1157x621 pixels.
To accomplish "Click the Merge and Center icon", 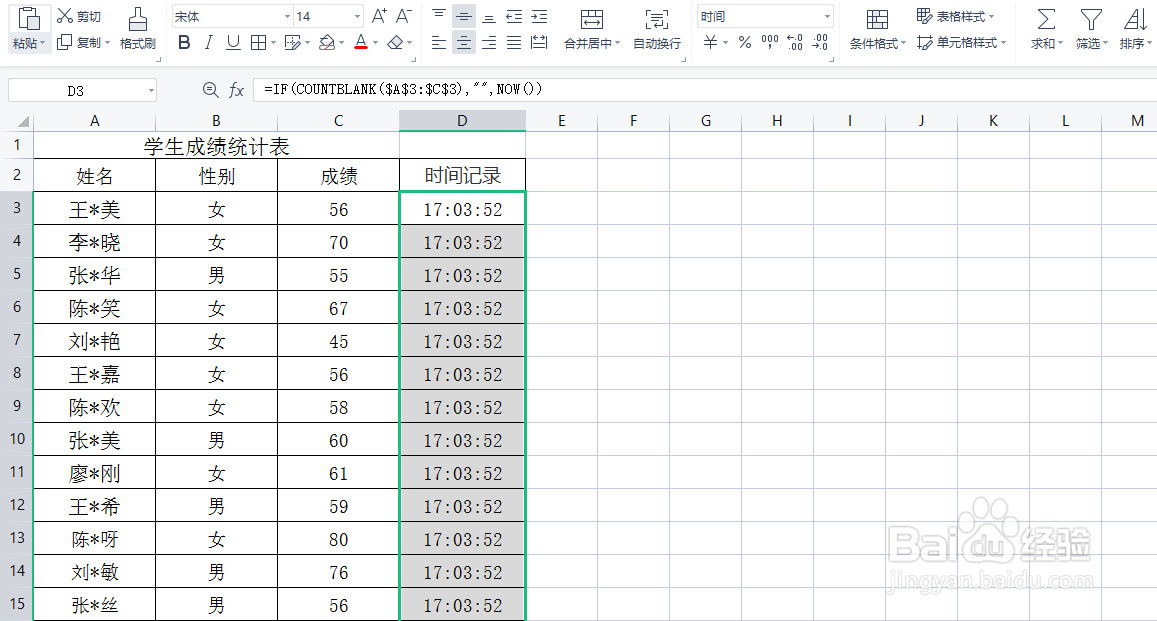I will tap(592, 19).
